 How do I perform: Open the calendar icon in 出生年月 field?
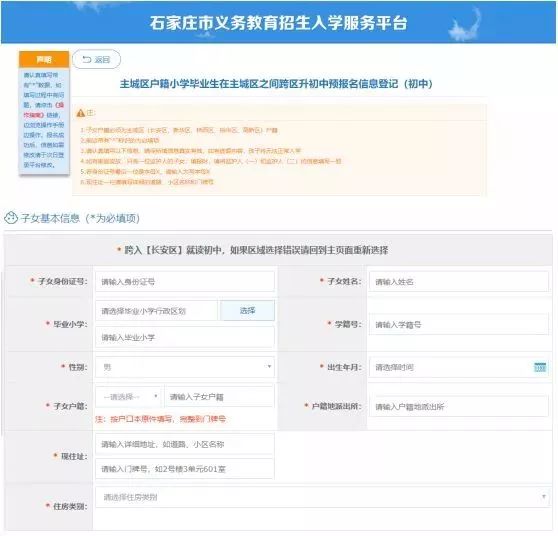540,367
